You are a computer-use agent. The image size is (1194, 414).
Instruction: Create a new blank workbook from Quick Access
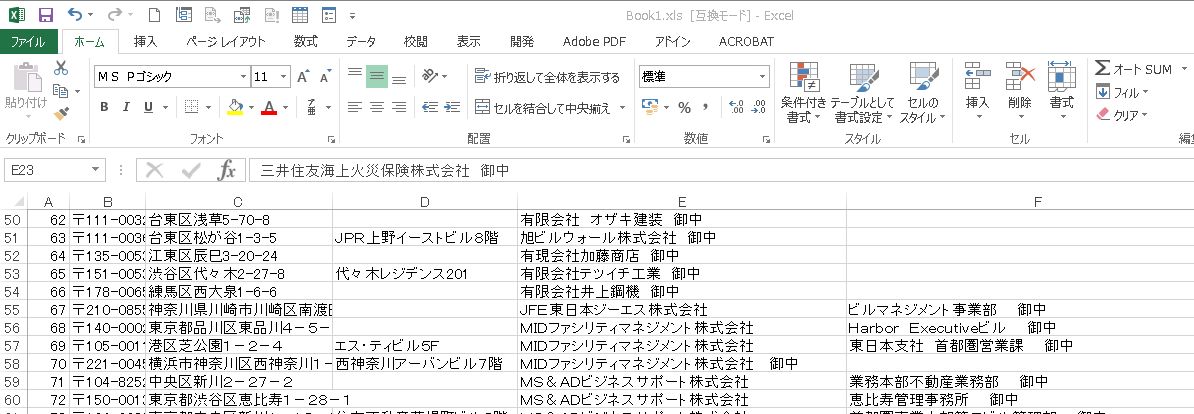point(154,14)
